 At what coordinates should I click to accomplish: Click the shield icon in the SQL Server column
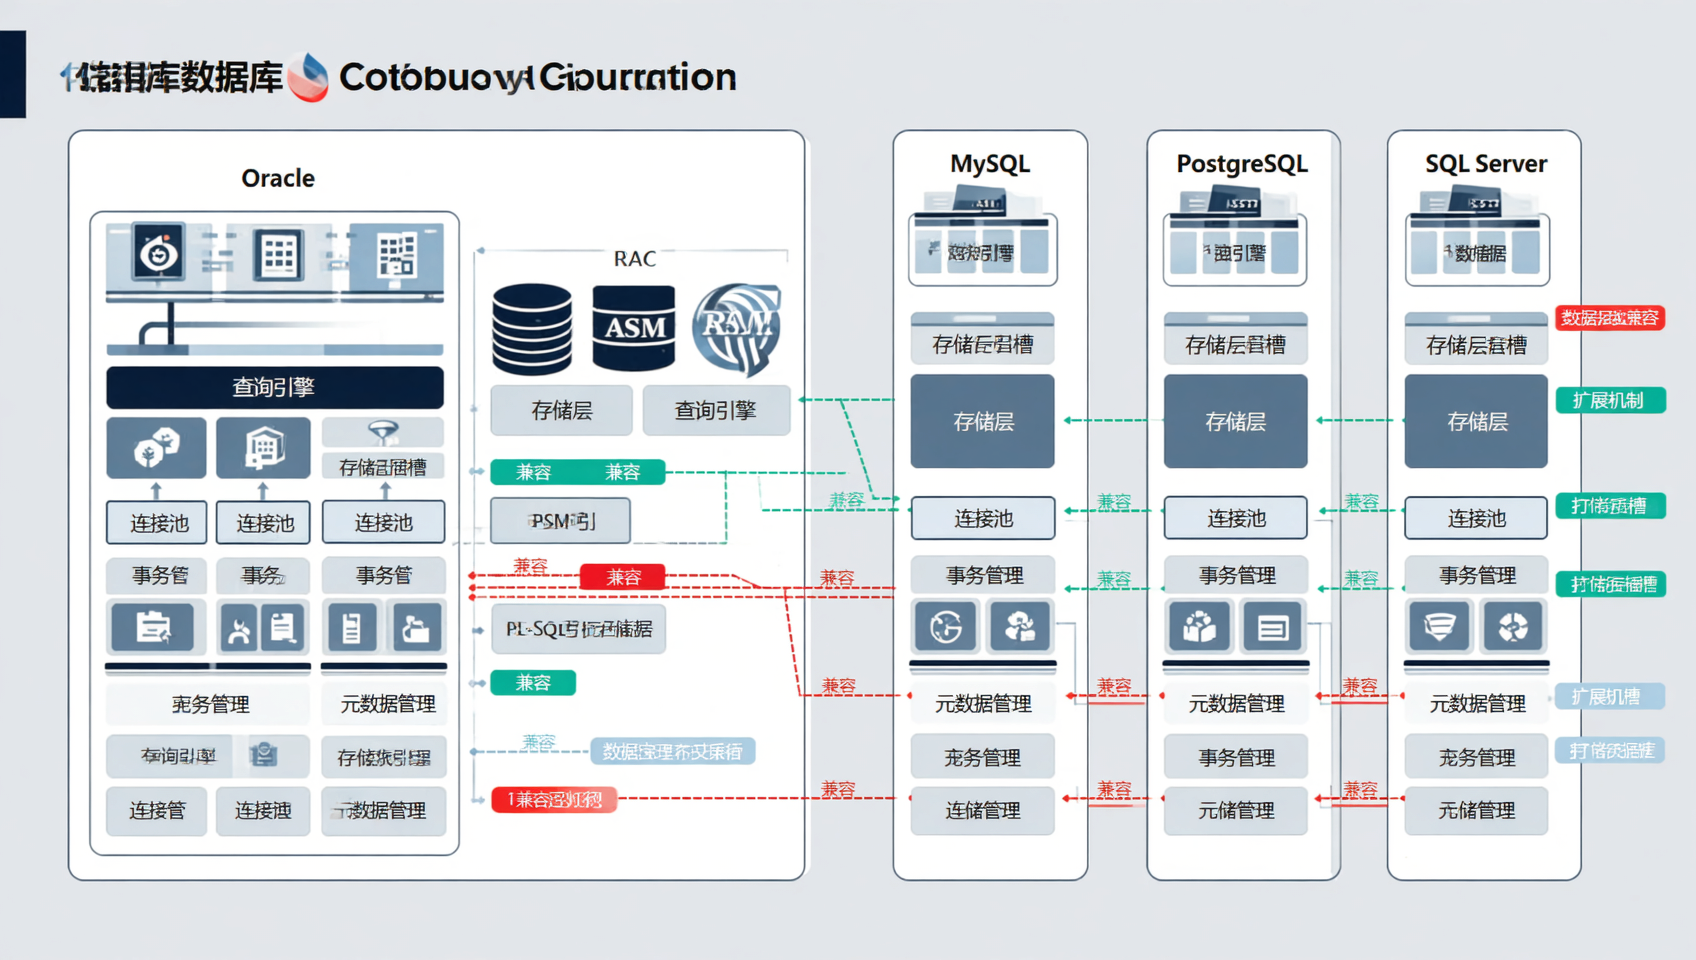[x=1439, y=627]
